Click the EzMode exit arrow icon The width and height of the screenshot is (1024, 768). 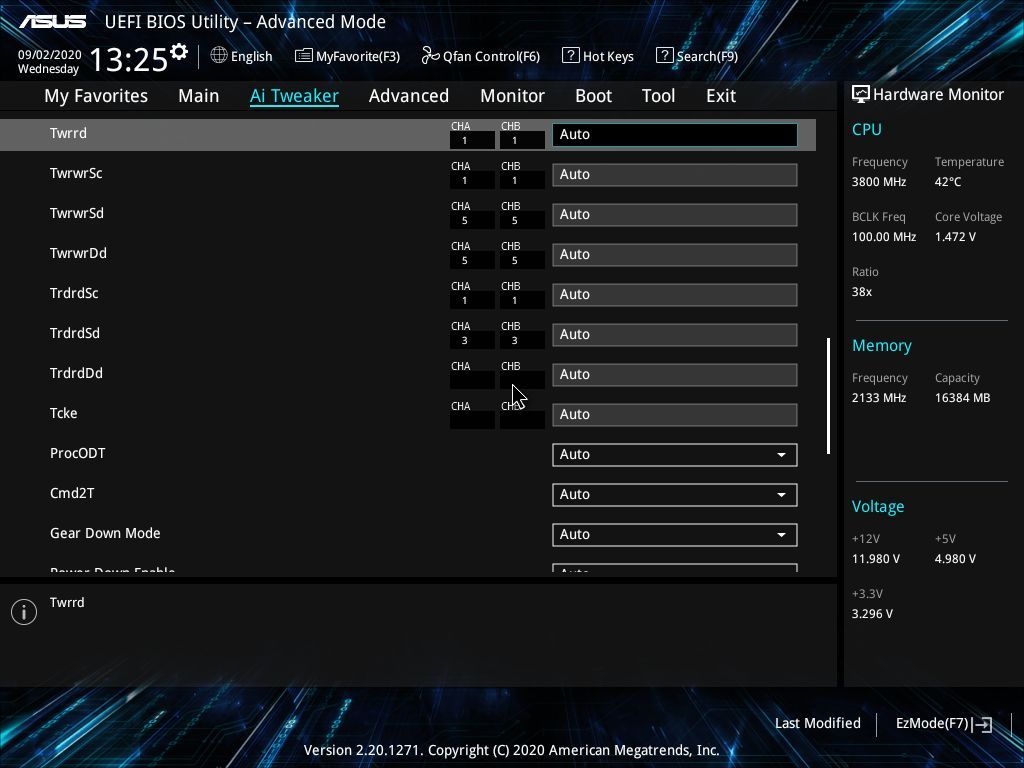coord(982,724)
